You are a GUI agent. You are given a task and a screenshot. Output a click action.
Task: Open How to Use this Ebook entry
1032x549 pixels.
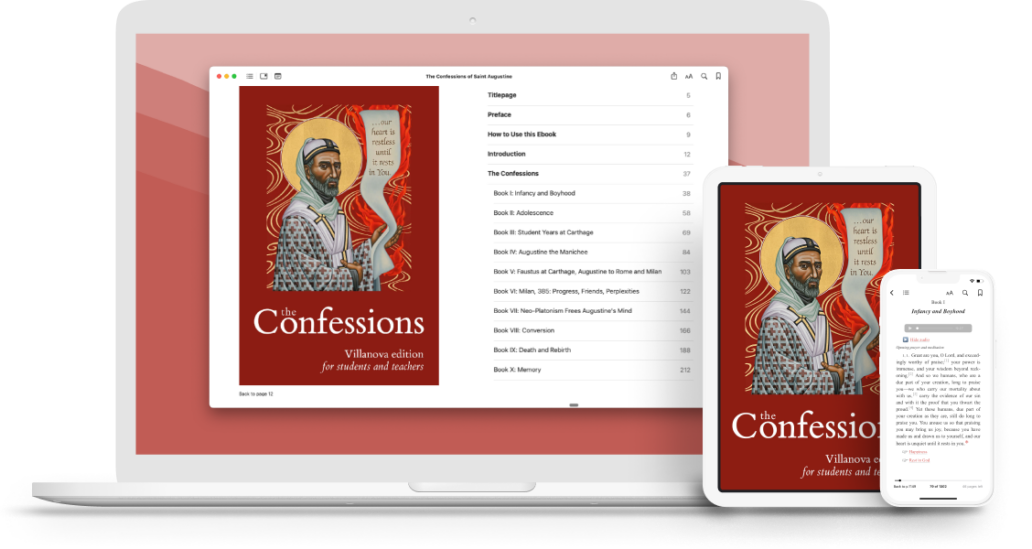coord(589,134)
